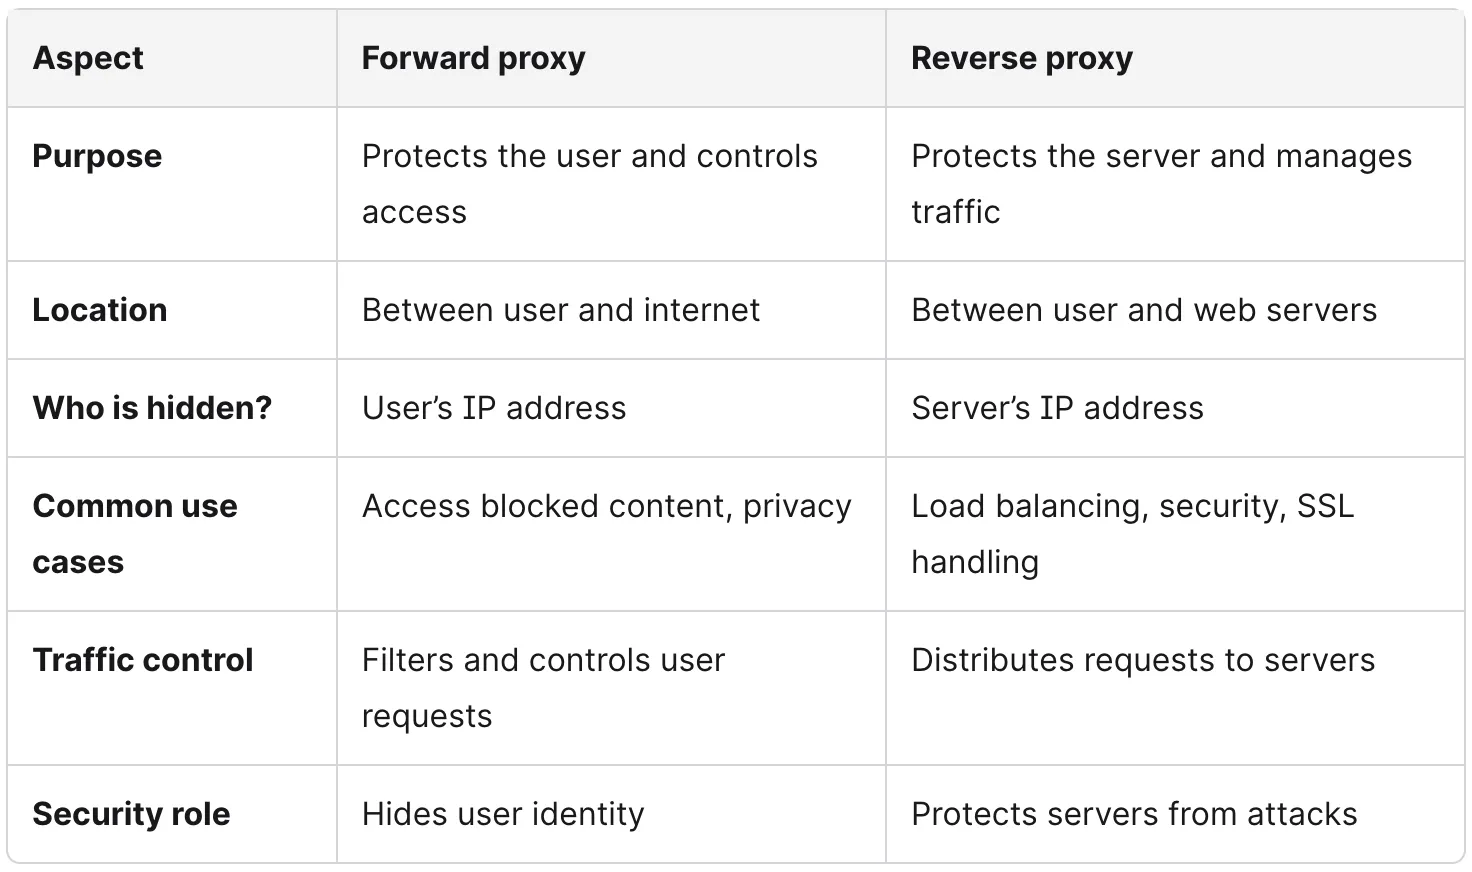Click 'Distributes requests to servers' cell
The height and width of the screenshot is (872, 1472).
click(1142, 660)
